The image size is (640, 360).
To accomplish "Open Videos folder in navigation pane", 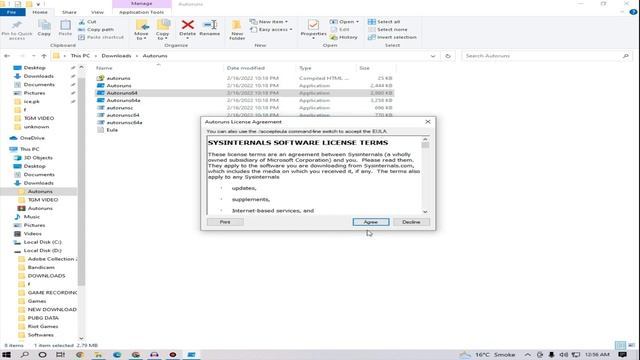I will [32, 233].
